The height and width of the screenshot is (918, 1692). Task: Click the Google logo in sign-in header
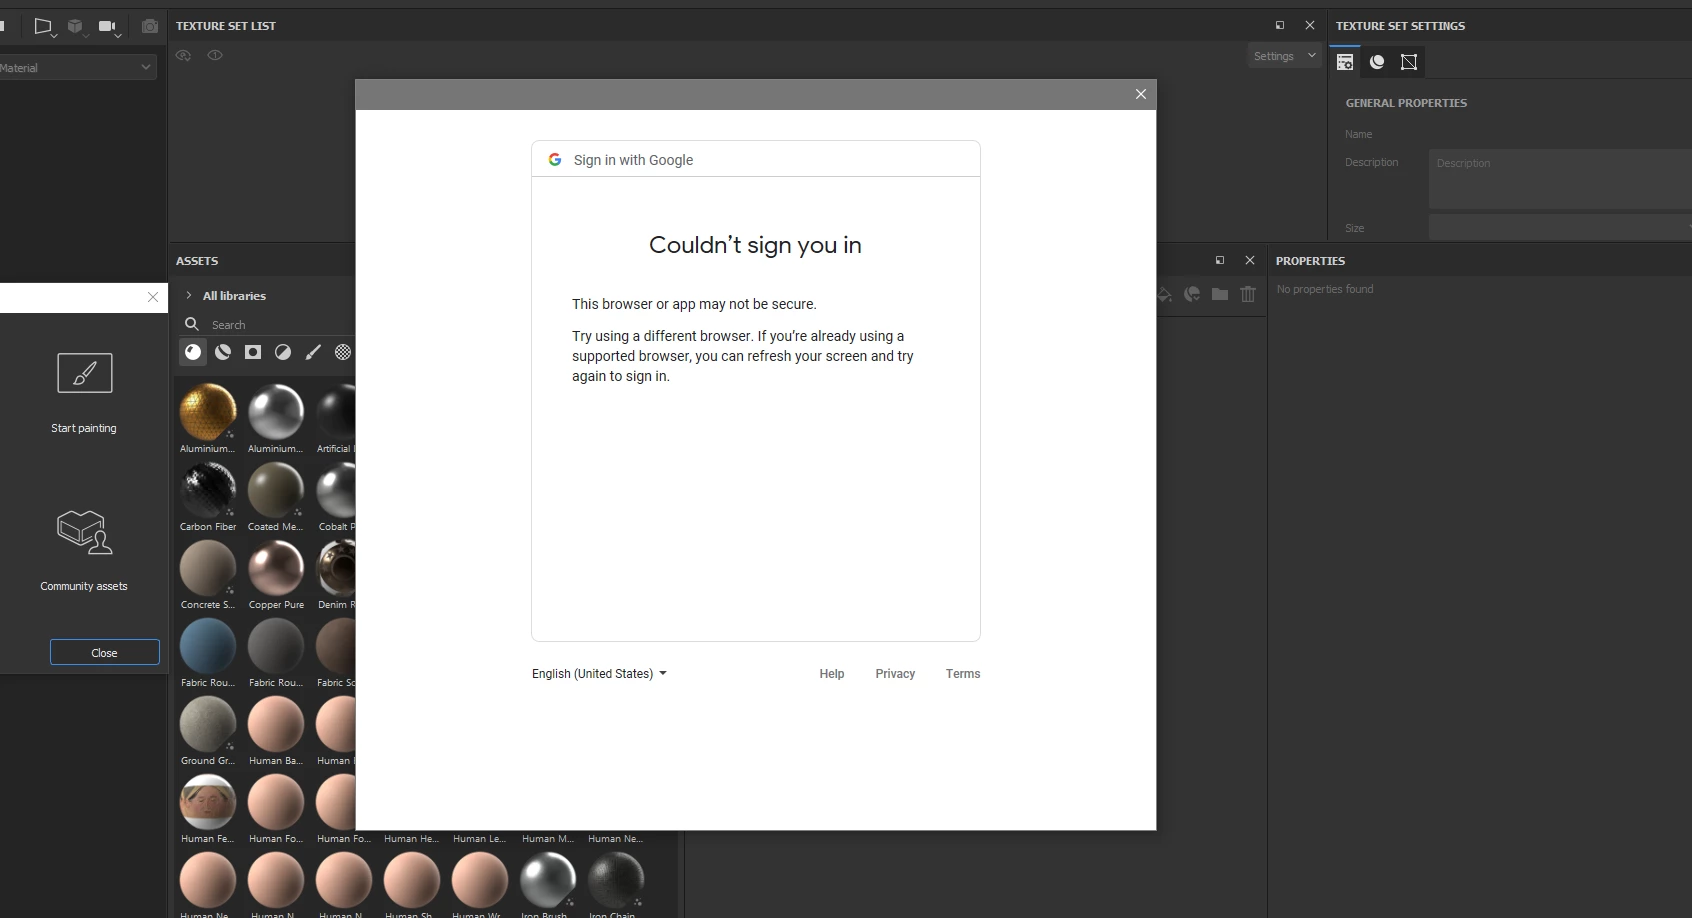(555, 159)
